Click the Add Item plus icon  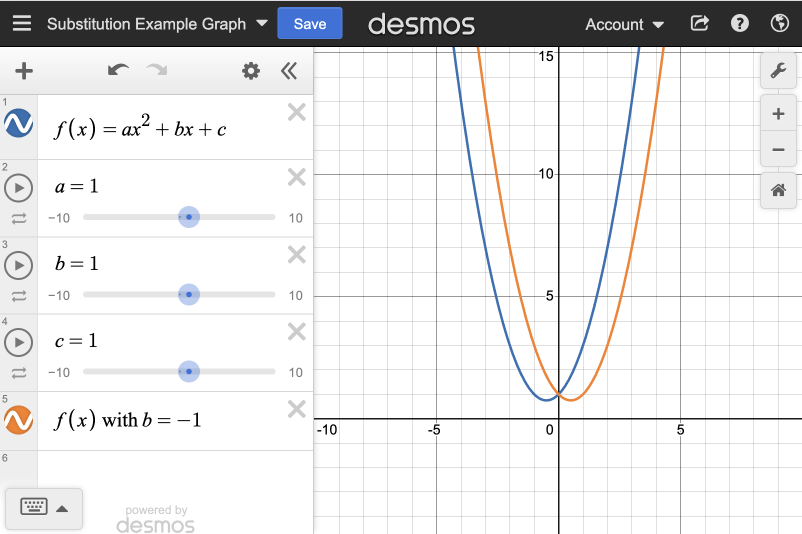(x=24, y=71)
